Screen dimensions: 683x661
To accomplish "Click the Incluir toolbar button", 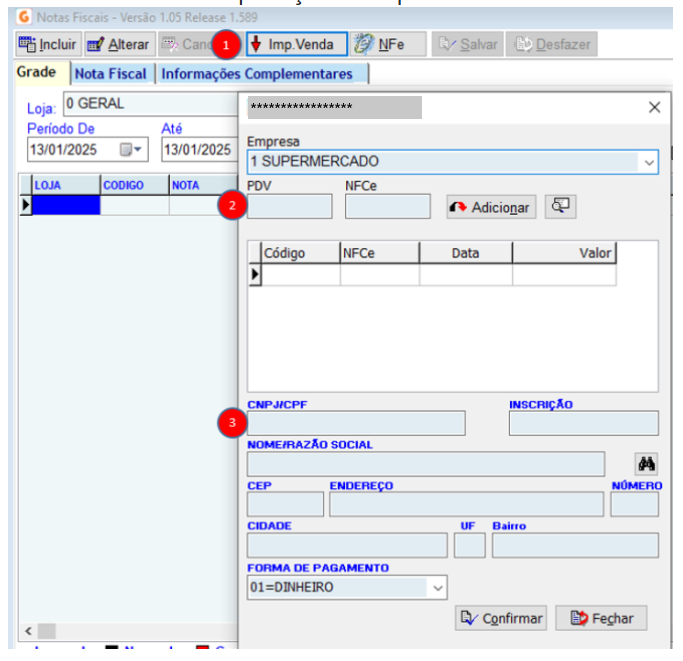I will pos(48,44).
